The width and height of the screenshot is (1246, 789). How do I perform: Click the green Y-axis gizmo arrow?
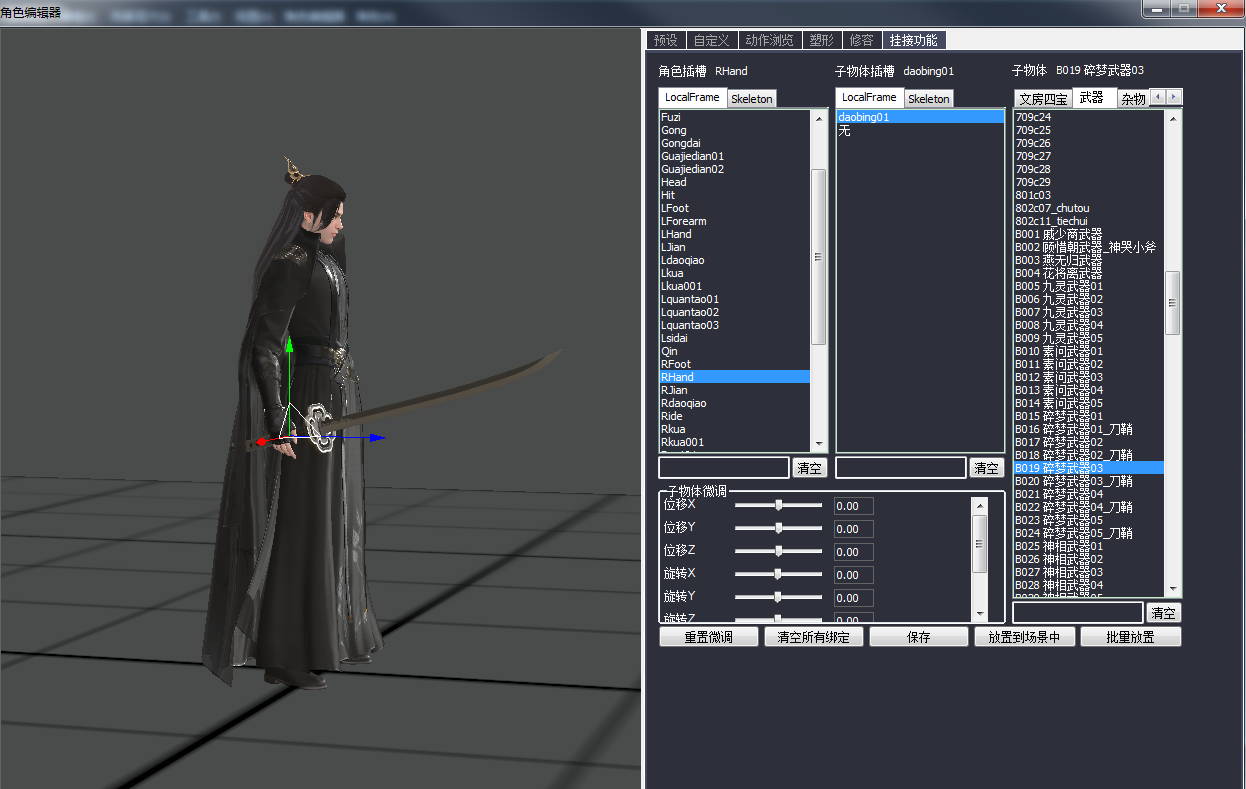point(289,345)
